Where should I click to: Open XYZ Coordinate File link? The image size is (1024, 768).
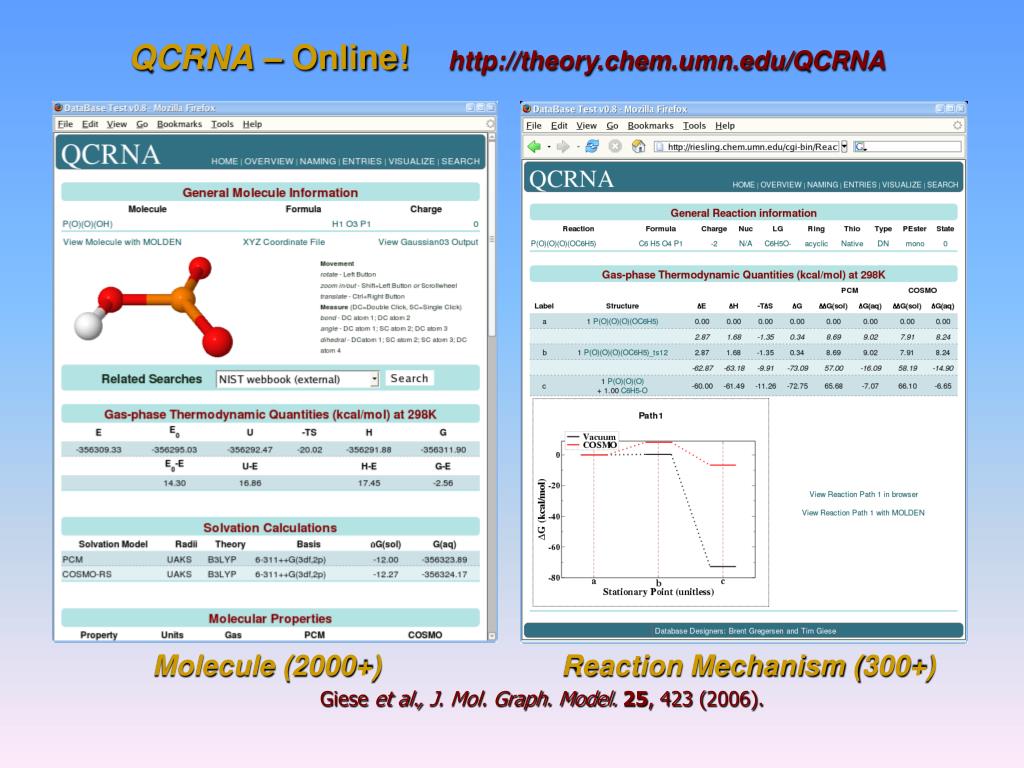coord(283,242)
